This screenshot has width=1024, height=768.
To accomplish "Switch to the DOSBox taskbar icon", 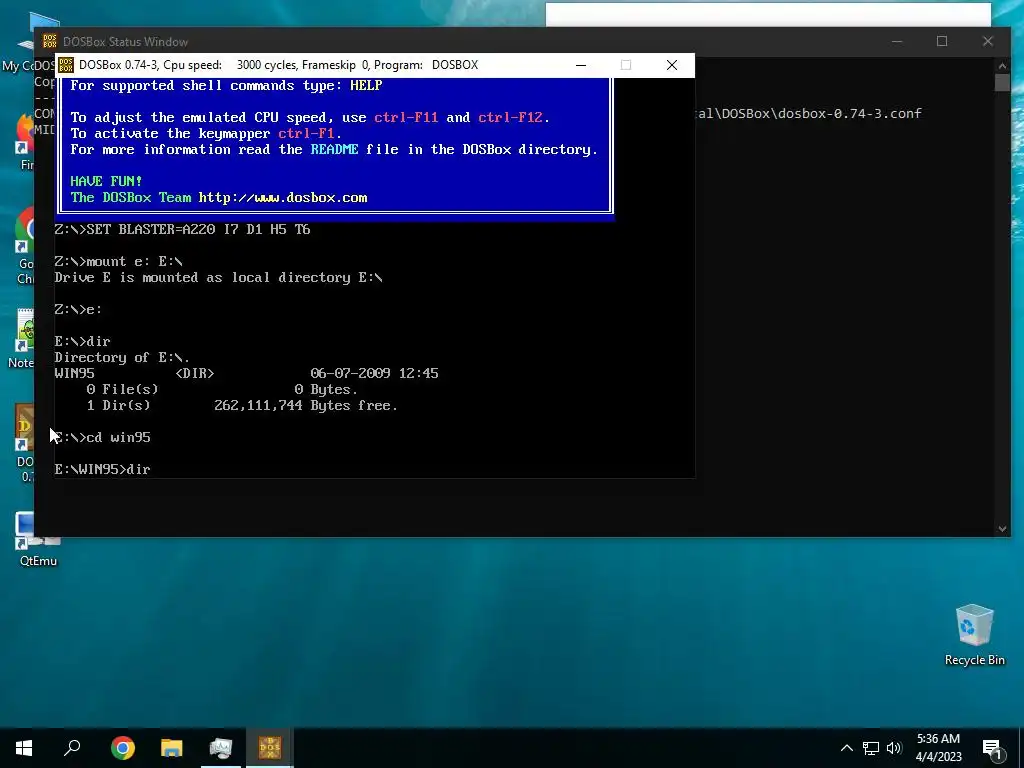I will click(x=270, y=748).
